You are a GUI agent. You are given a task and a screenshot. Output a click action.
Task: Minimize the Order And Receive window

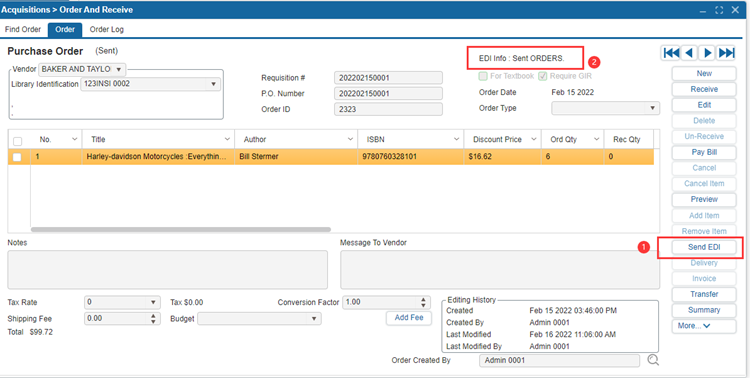703,10
